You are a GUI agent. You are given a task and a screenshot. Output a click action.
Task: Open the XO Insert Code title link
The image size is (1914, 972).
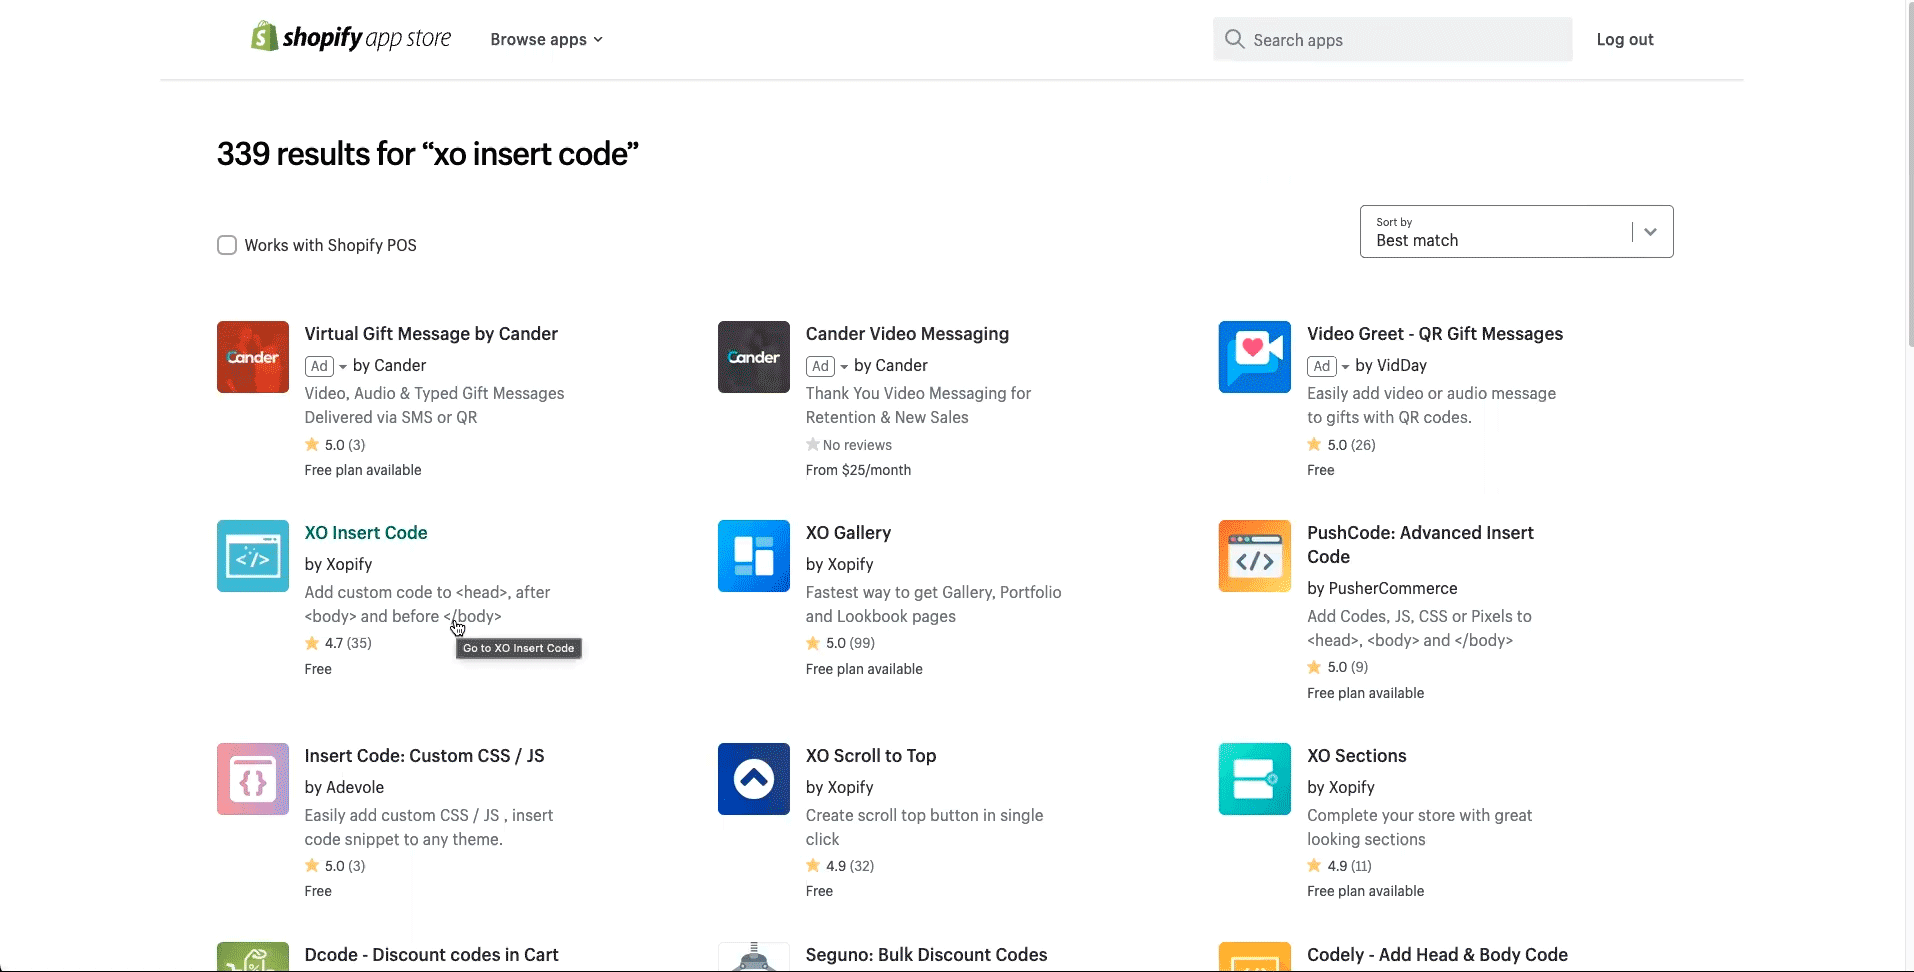pyautogui.click(x=366, y=532)
